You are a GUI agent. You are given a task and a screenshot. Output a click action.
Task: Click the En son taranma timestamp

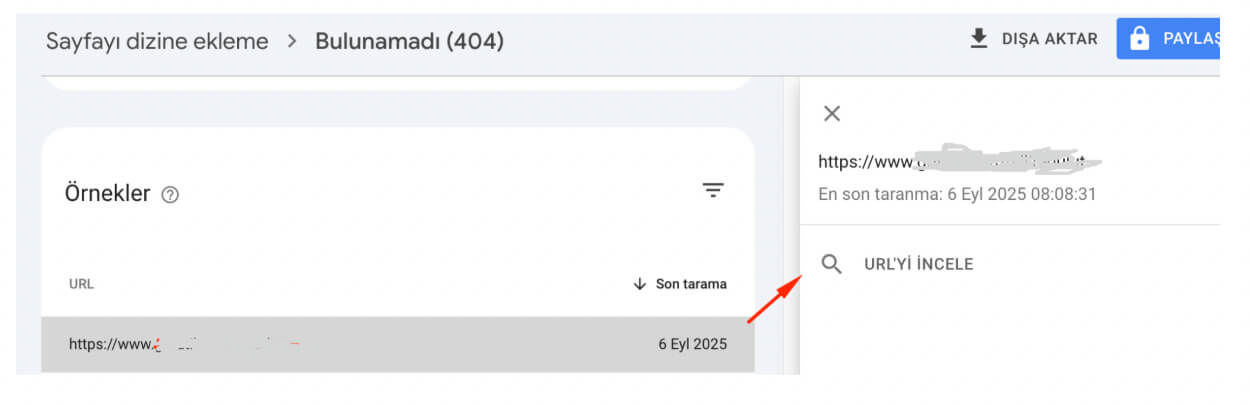coord(957,194)
